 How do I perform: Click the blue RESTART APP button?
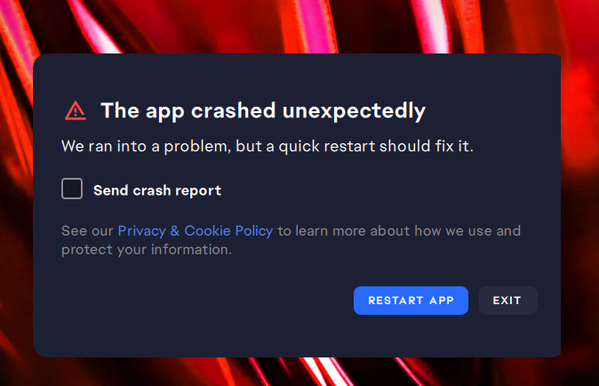411,300
